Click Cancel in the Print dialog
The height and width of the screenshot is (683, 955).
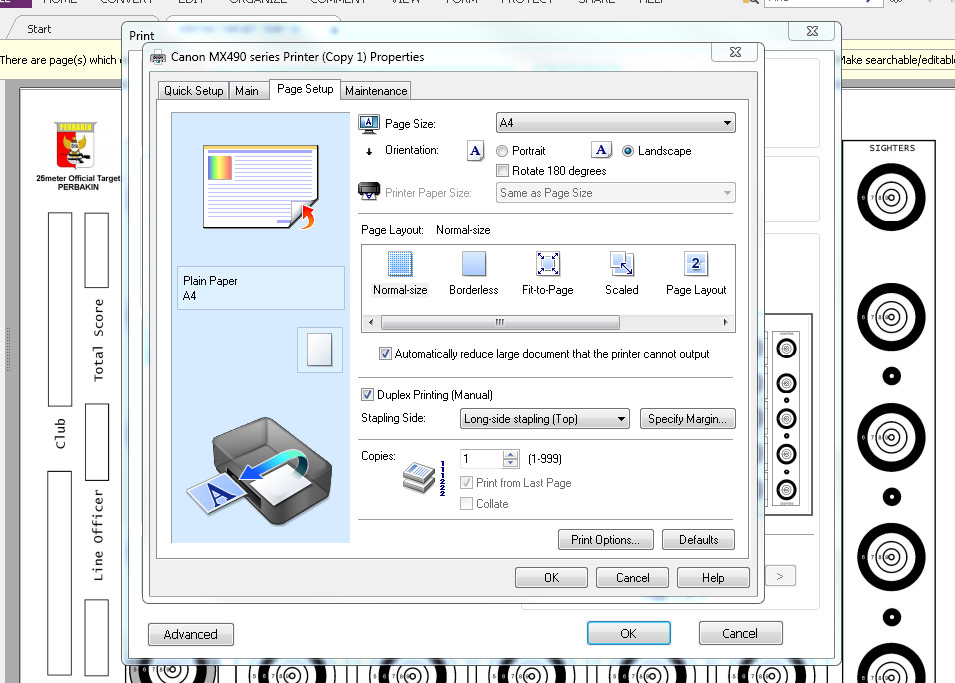(740, 633)
